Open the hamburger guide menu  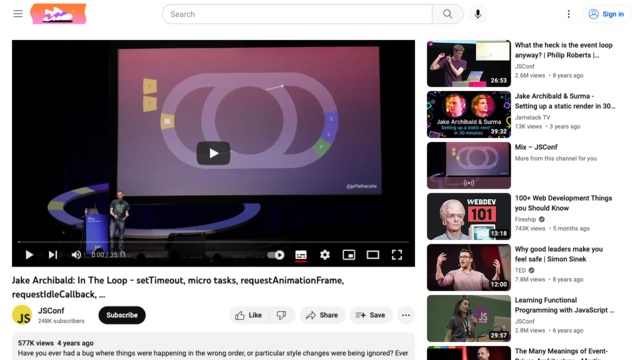point(18,14)
